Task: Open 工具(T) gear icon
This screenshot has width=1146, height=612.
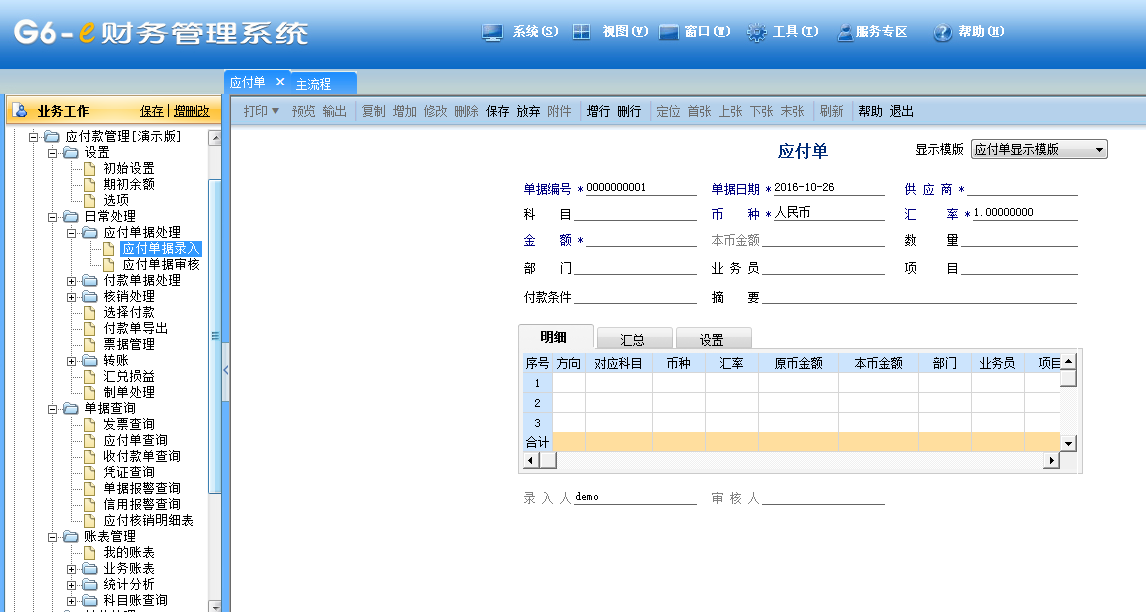Action: [x=757, y=32]
